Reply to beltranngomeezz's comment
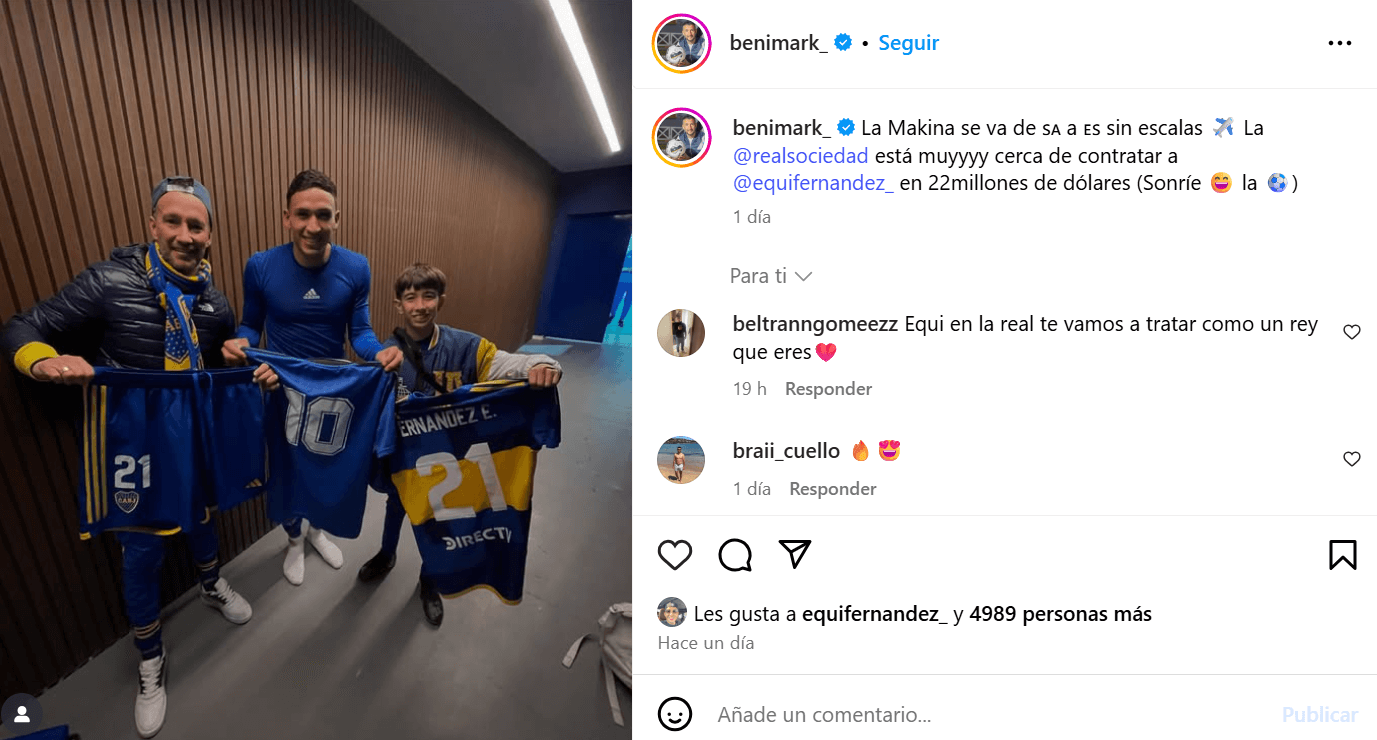Image resolution: width=1377 pixels, height=740 pixels. [x=828, y=389]
